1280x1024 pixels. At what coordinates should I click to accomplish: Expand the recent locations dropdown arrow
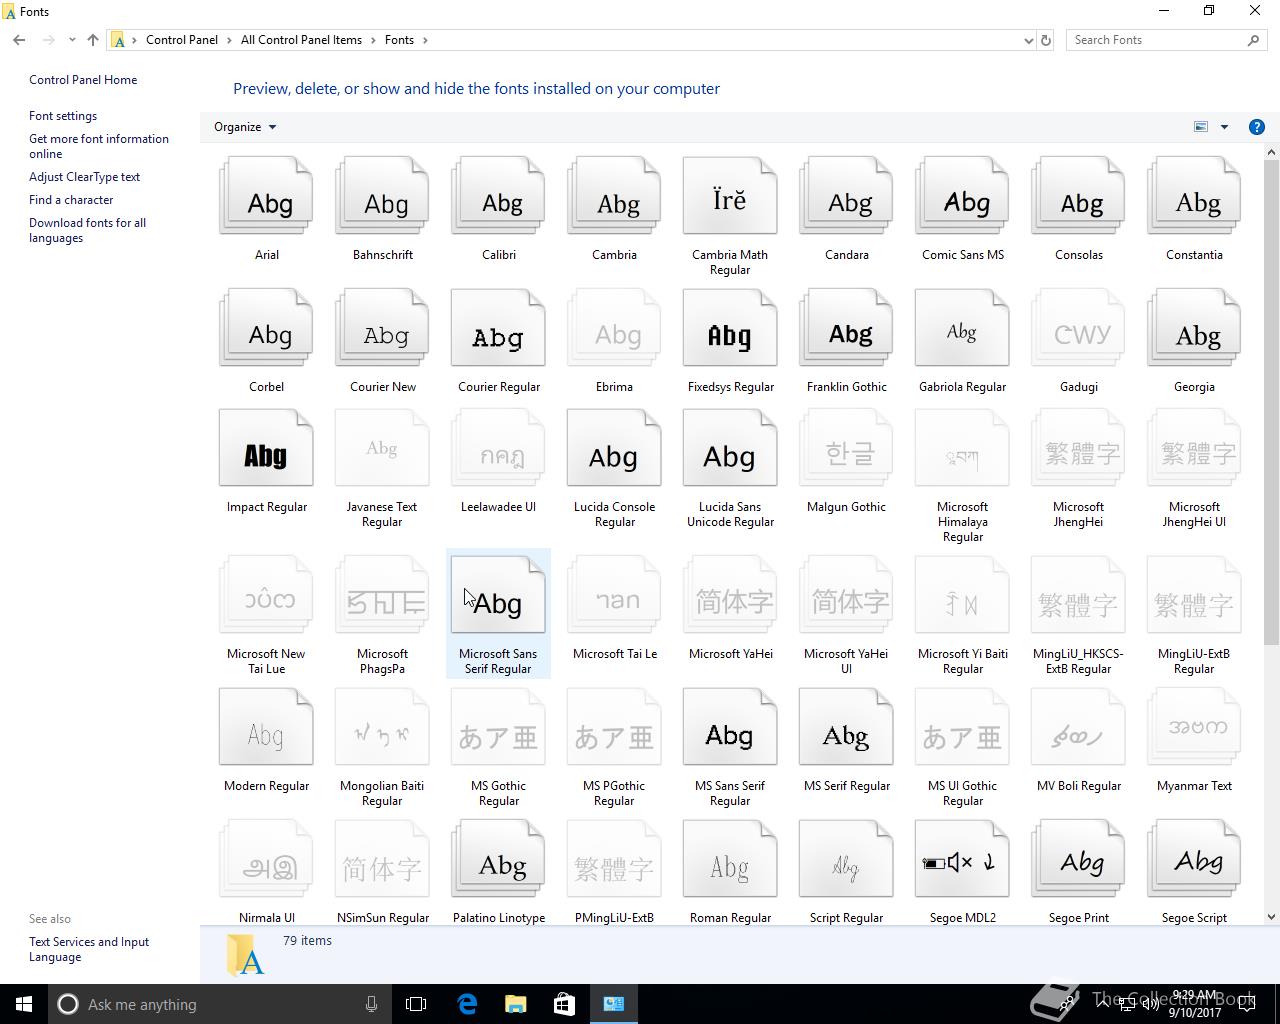[x=72, y=40]
